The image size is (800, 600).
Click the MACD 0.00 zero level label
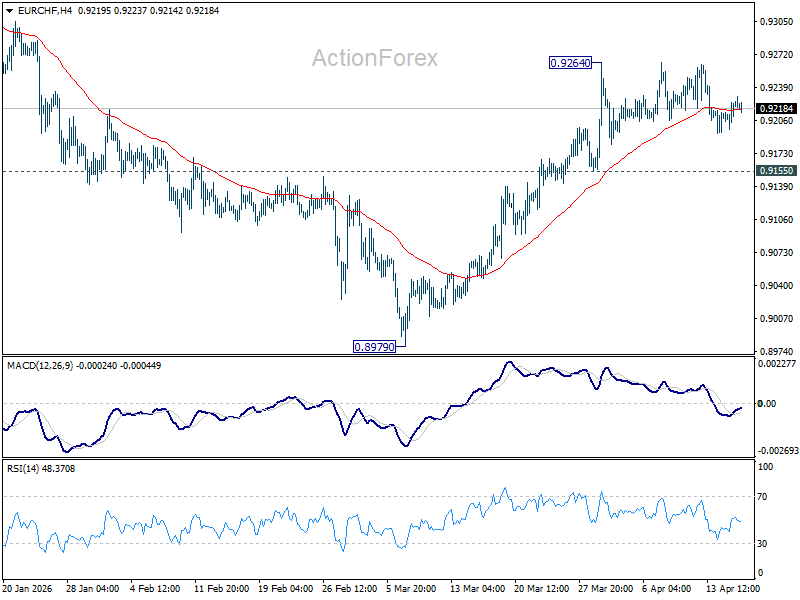coord(767,404)
